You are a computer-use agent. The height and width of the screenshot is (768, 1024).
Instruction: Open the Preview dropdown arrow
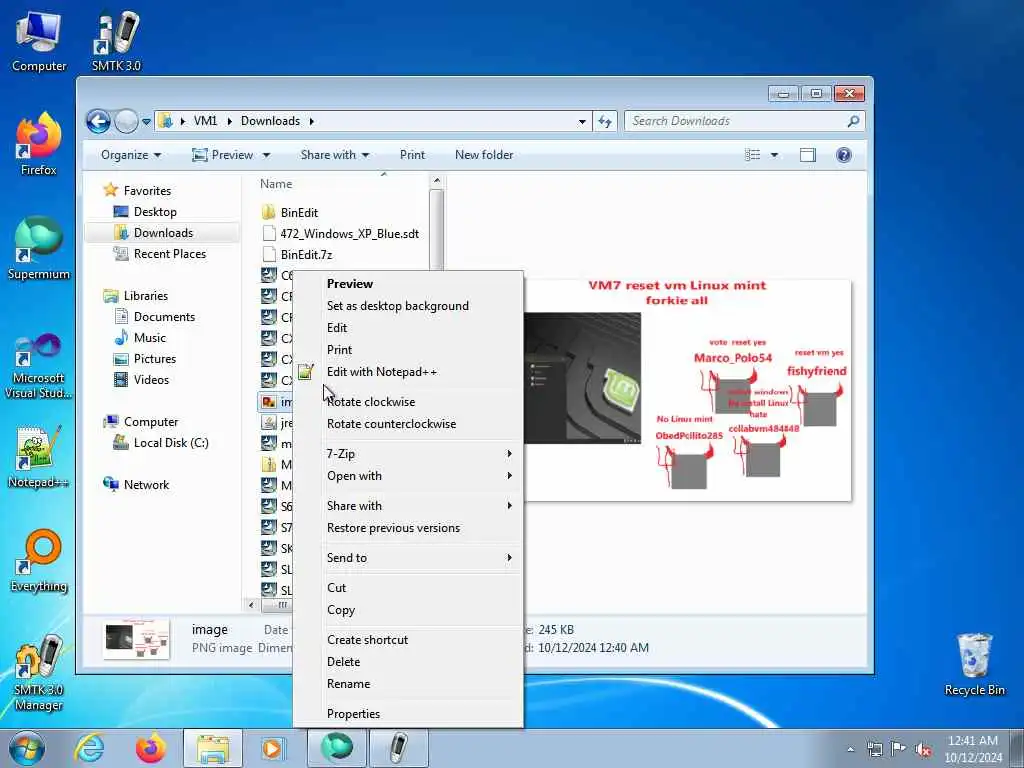coord(266,155)
